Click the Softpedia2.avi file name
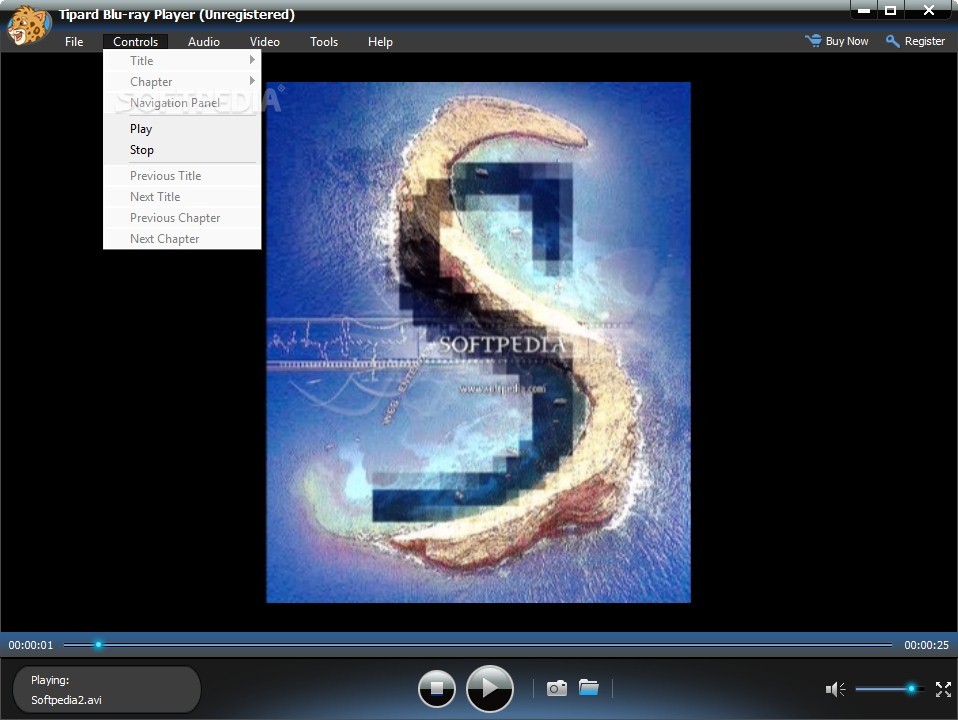Screen dimensions: 958x720 (x=66, y=700)
